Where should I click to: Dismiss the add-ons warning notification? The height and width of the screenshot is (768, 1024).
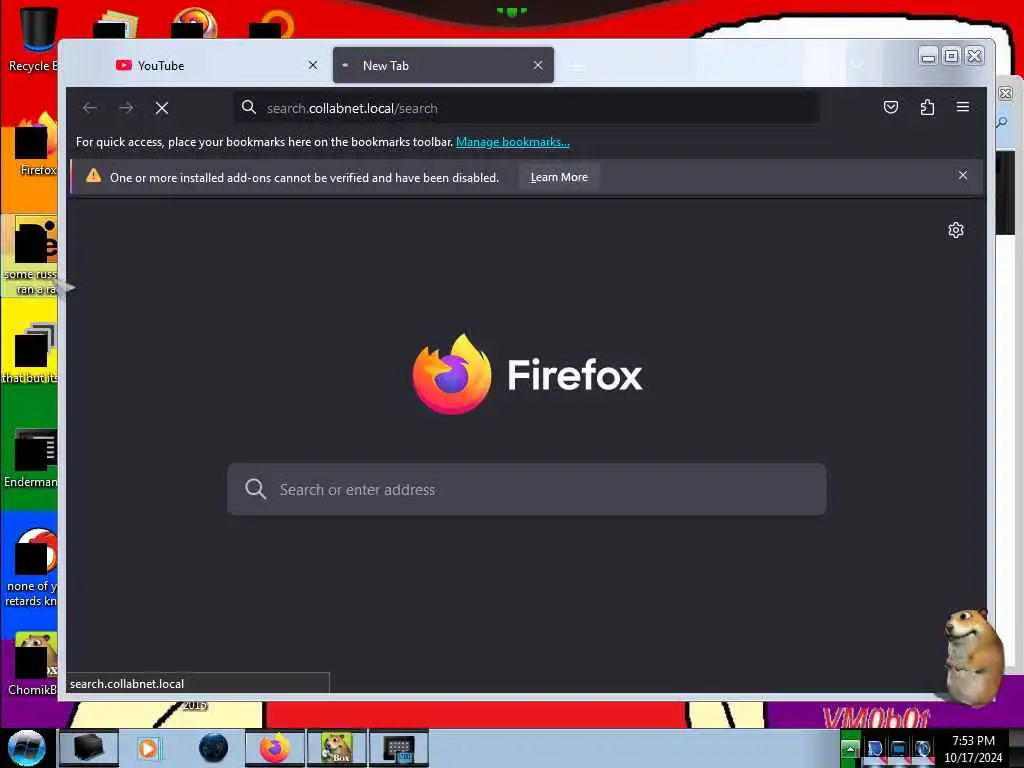[963, 175]
